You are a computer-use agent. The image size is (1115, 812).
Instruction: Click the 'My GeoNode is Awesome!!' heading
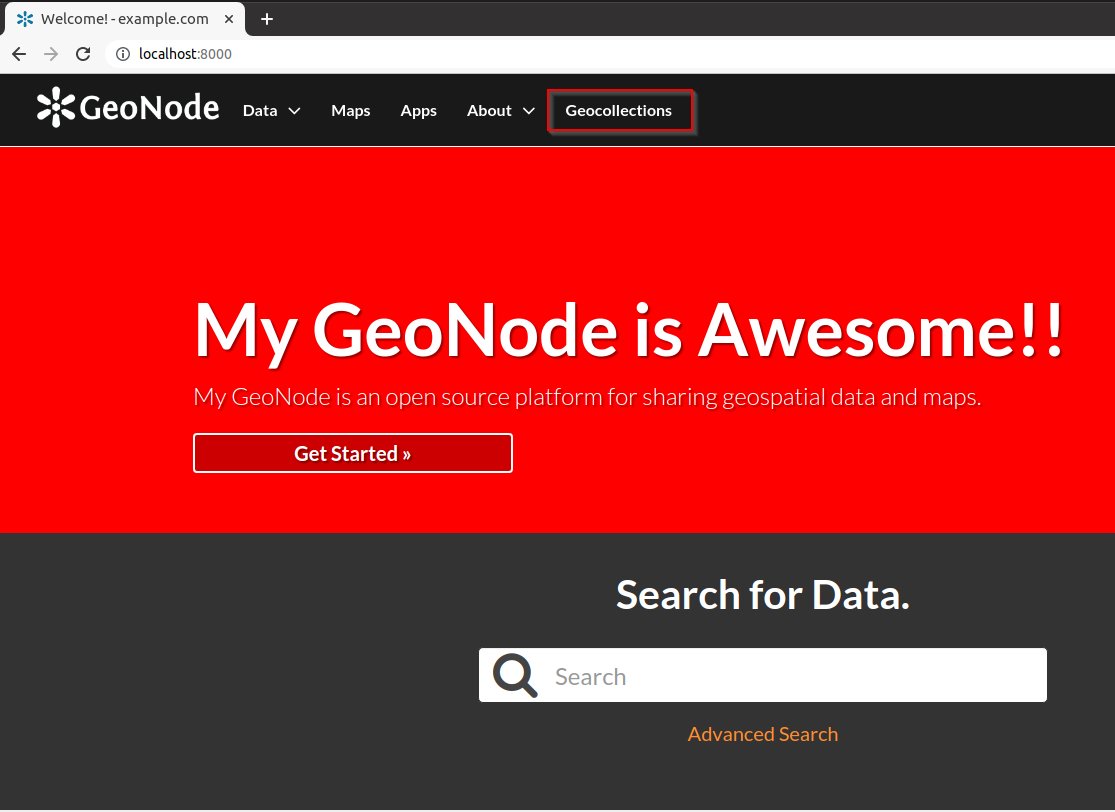(x=629, y=331)
